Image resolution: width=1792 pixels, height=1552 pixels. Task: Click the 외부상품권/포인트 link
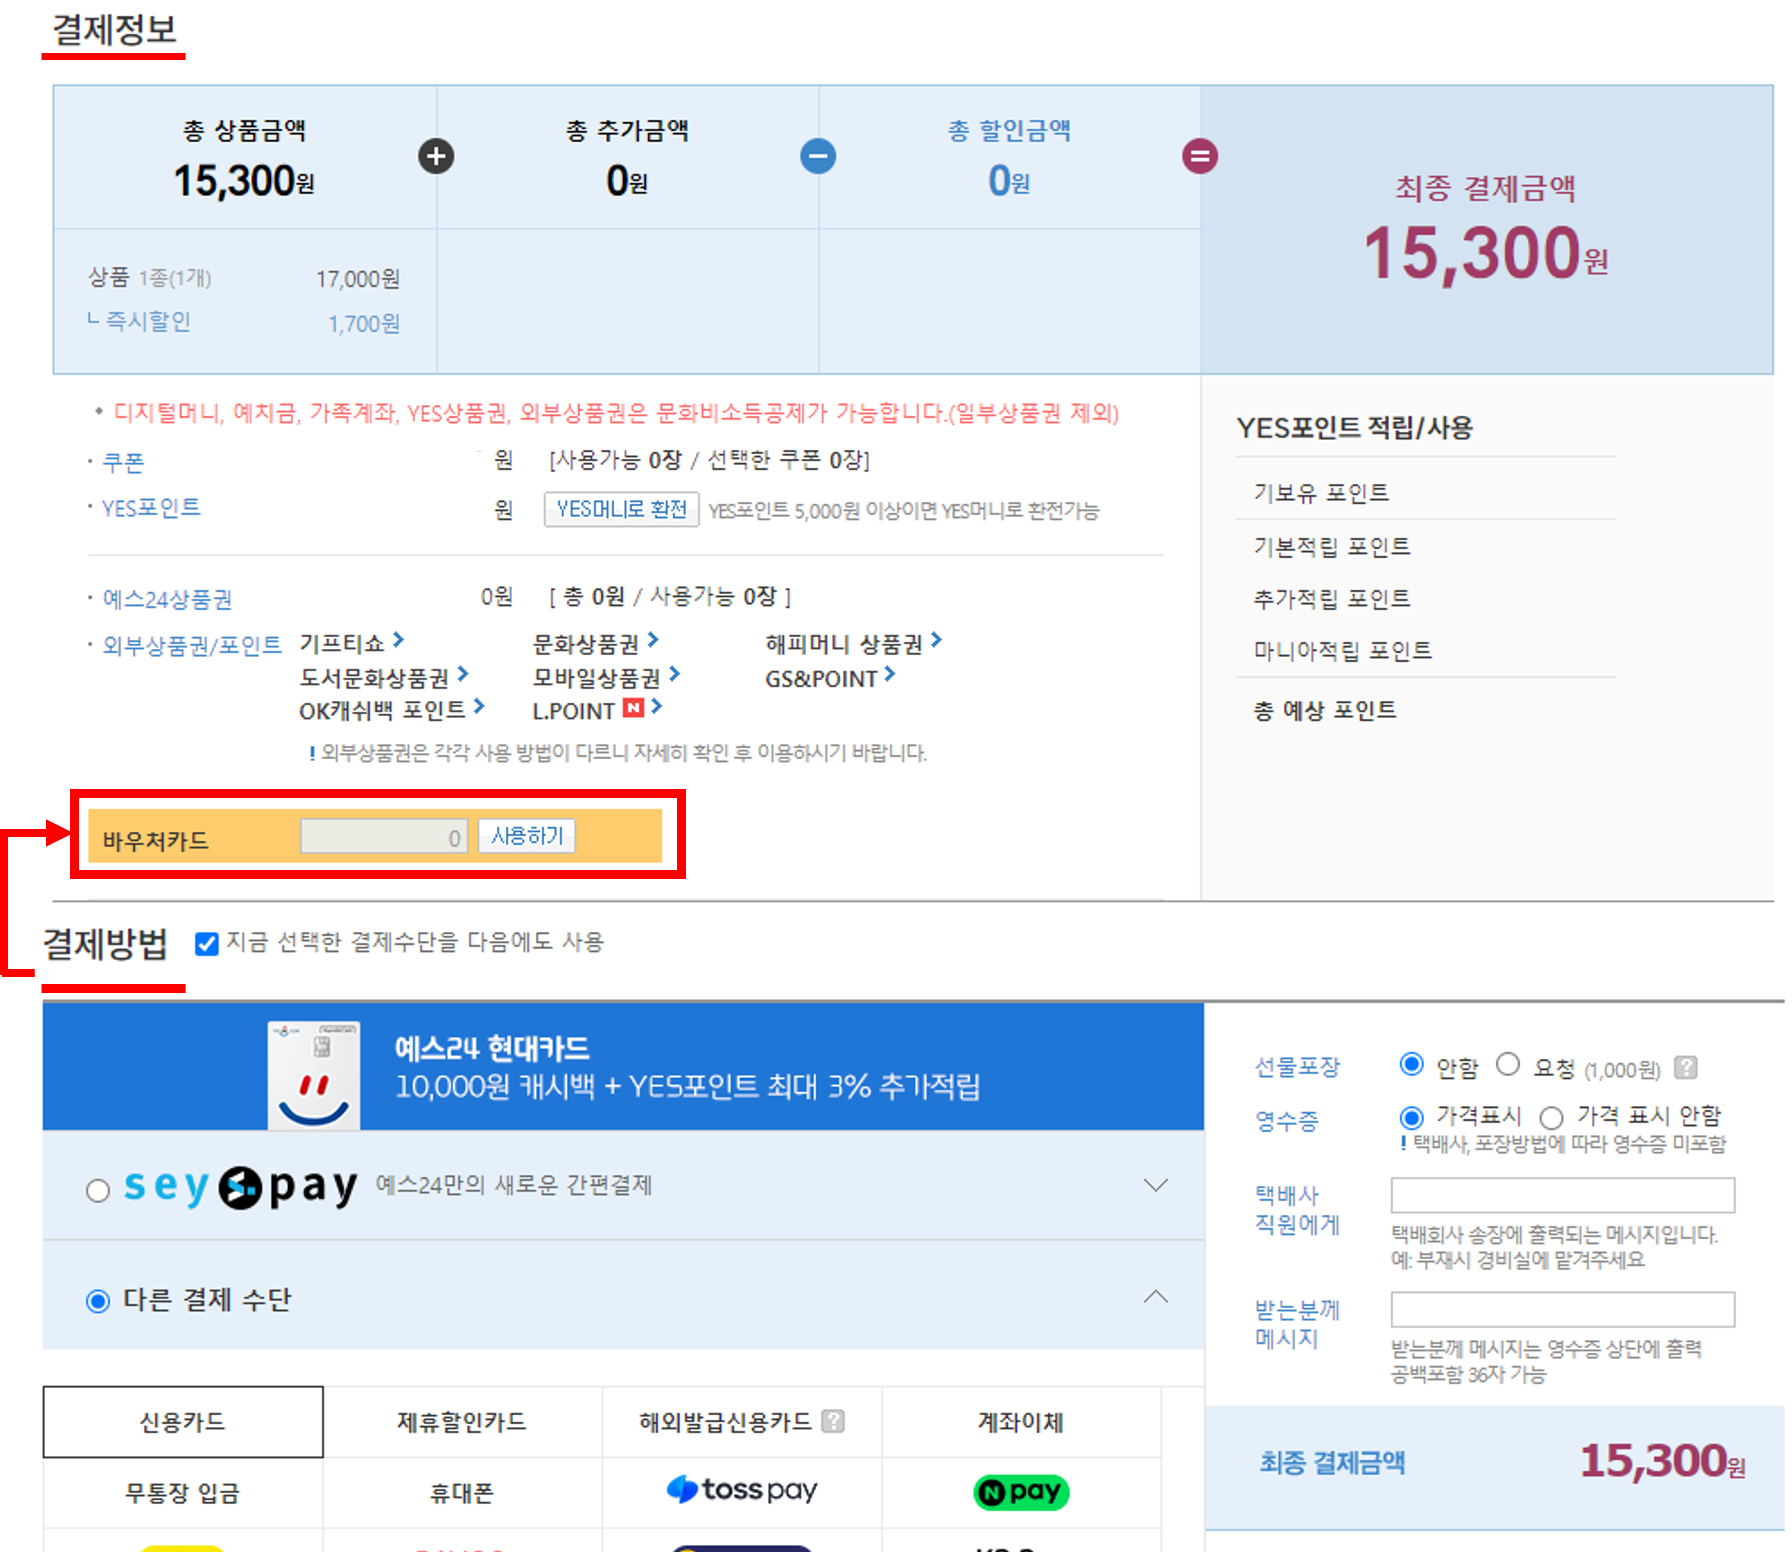tap(192, 645)
